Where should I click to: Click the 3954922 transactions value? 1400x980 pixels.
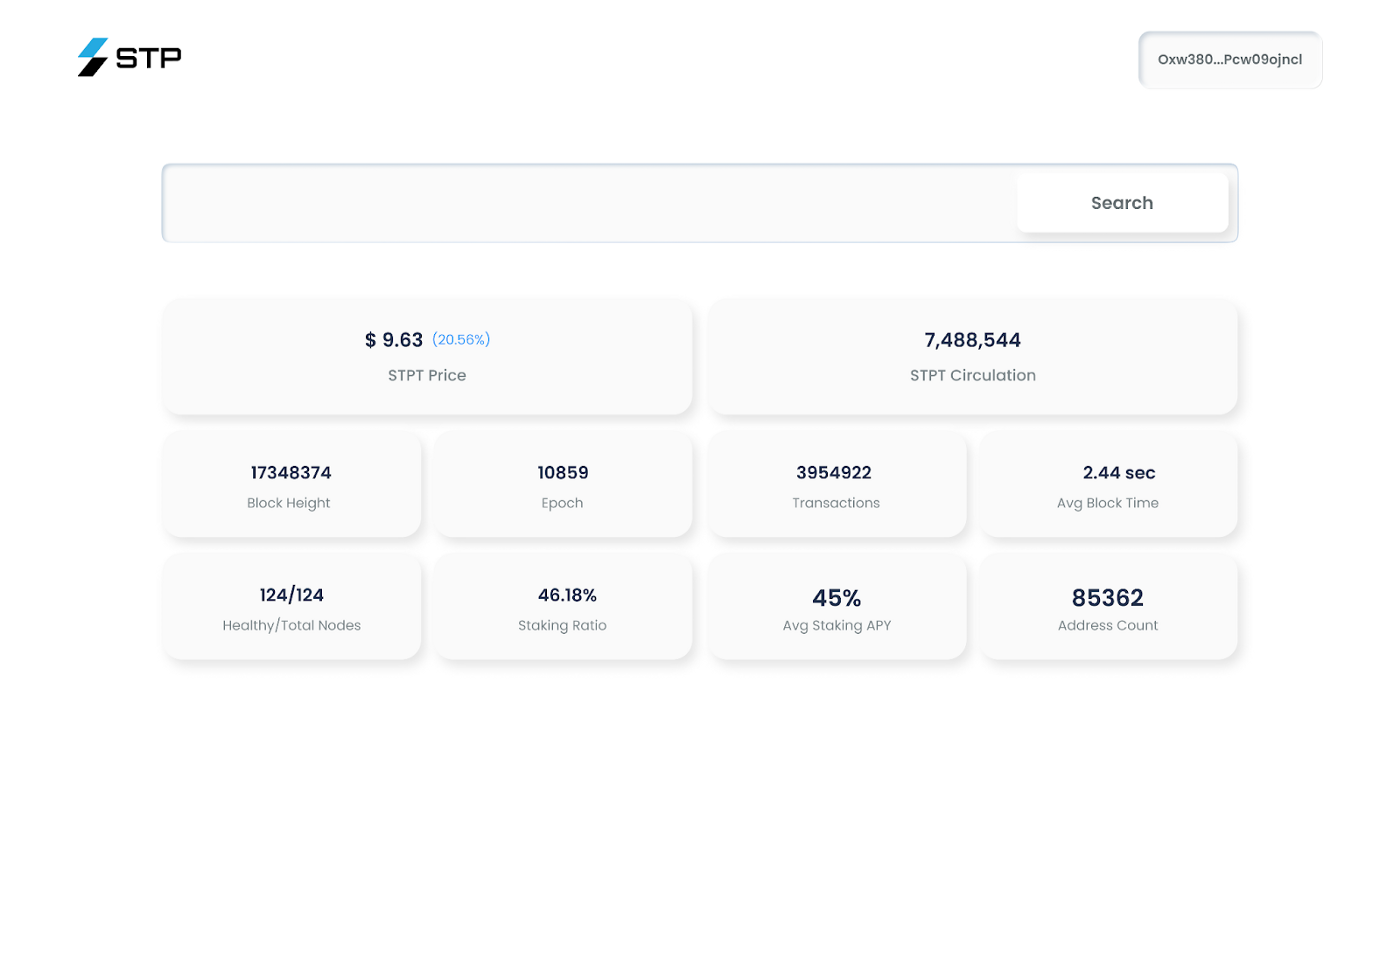(x=834, y=473)
